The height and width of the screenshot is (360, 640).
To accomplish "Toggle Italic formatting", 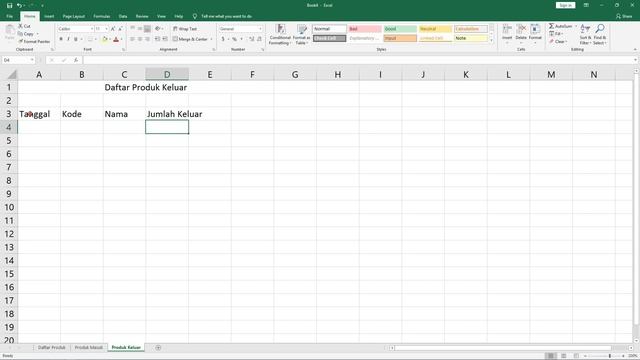I will coord(68,39).
